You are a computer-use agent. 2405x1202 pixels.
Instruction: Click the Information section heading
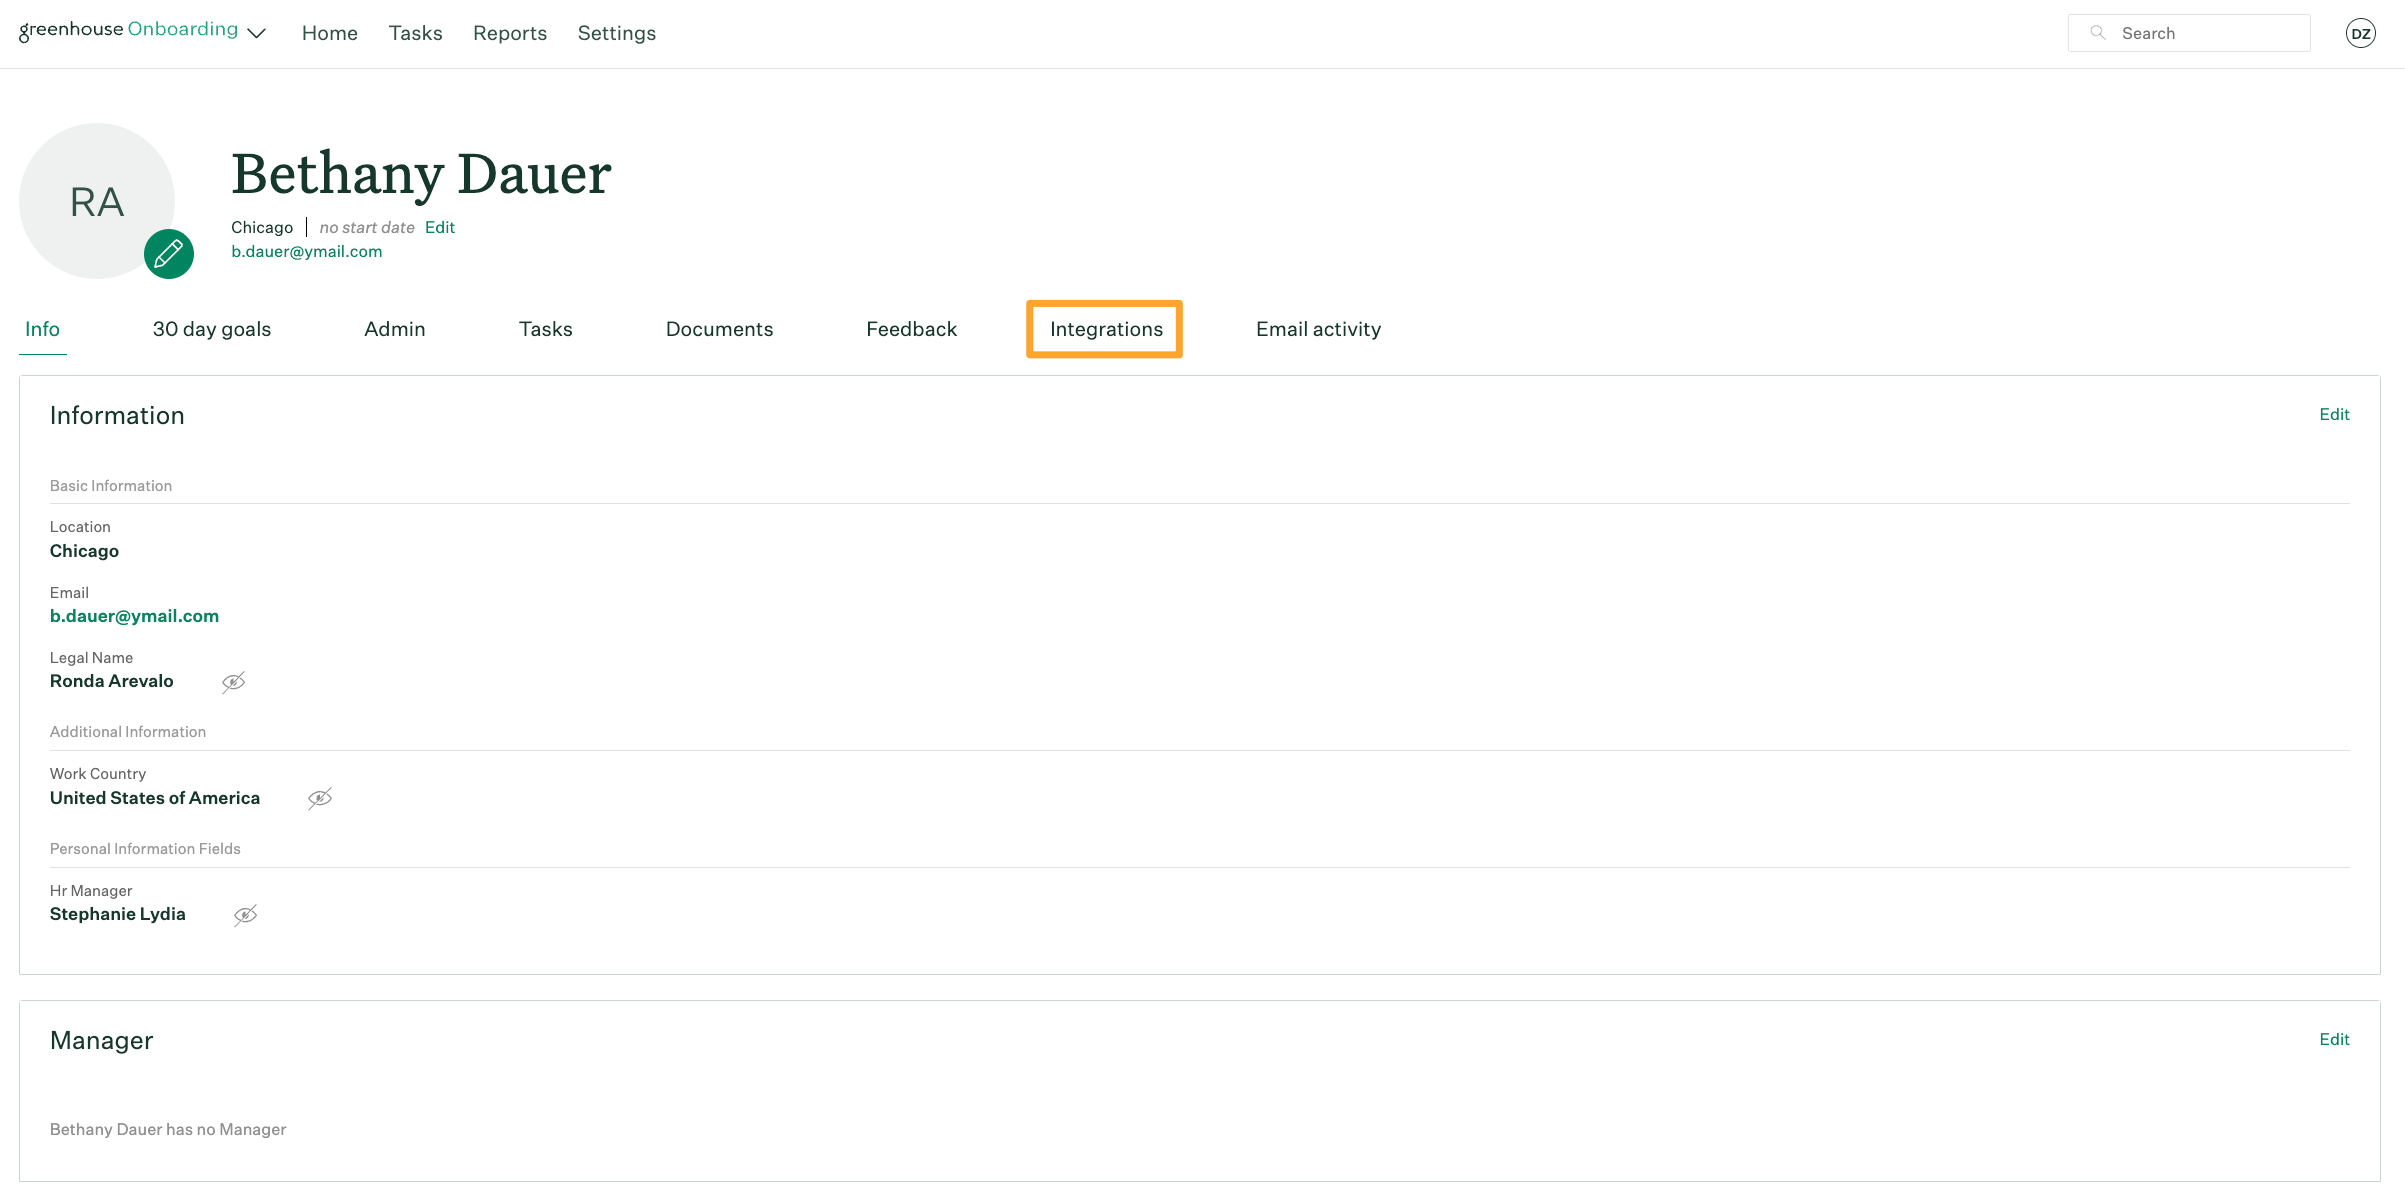[117, 415]
